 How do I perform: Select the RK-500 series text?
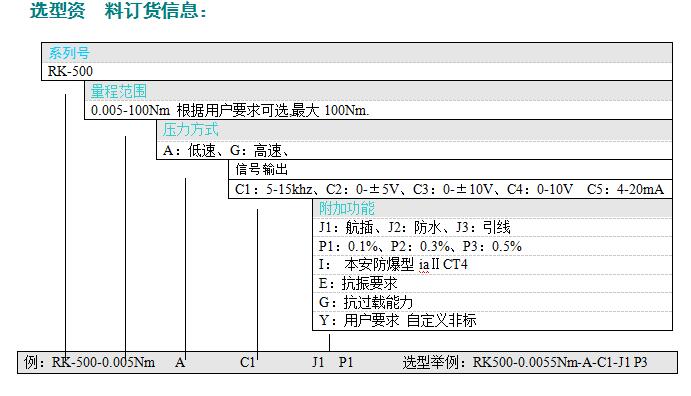(70, 71)
